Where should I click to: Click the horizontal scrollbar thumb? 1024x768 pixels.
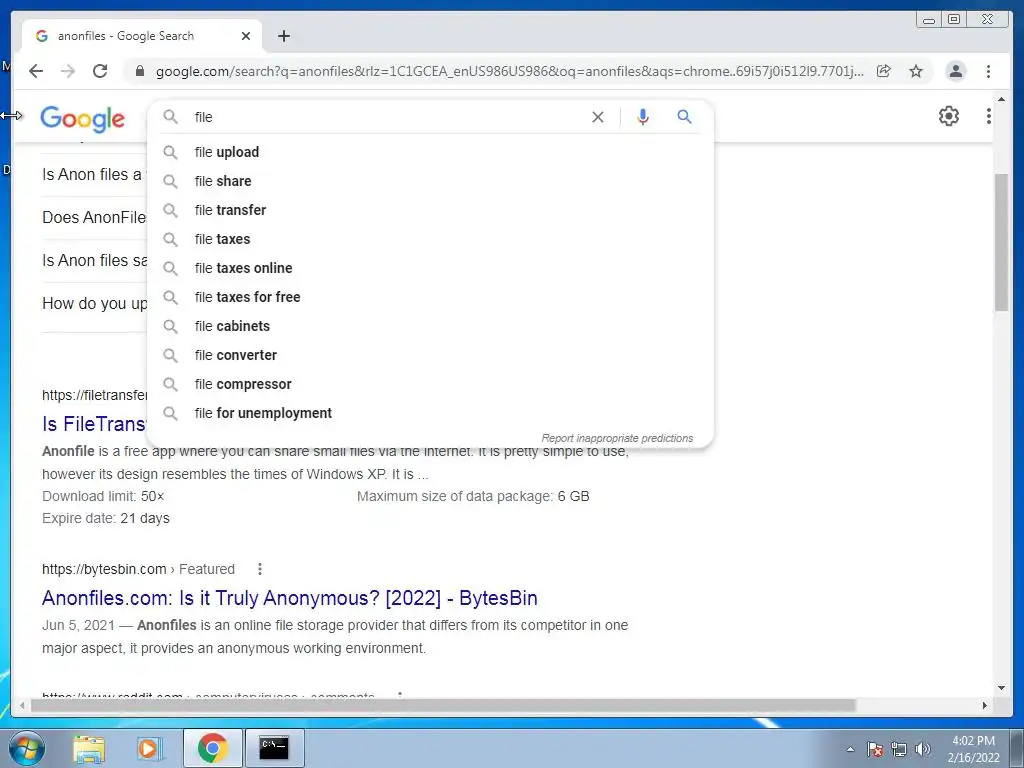pyautogui.click(x=443, y=705)
